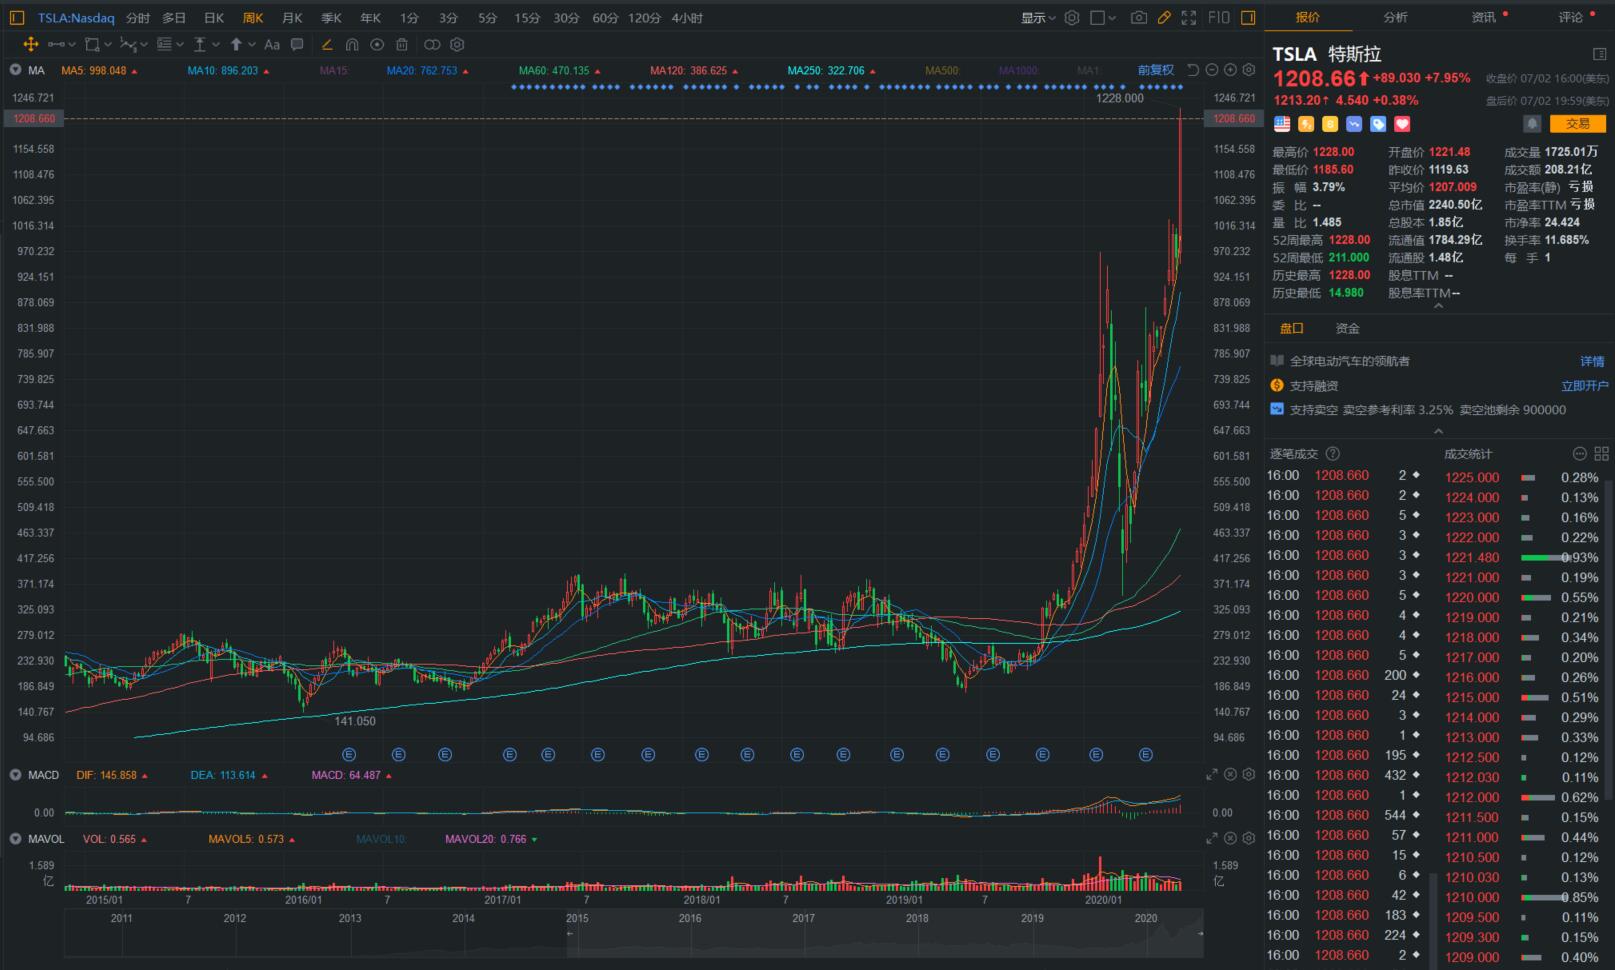1615x970 pixels.
Task: Click the timeline navigator overview strip
Action: tap(634, 934)
